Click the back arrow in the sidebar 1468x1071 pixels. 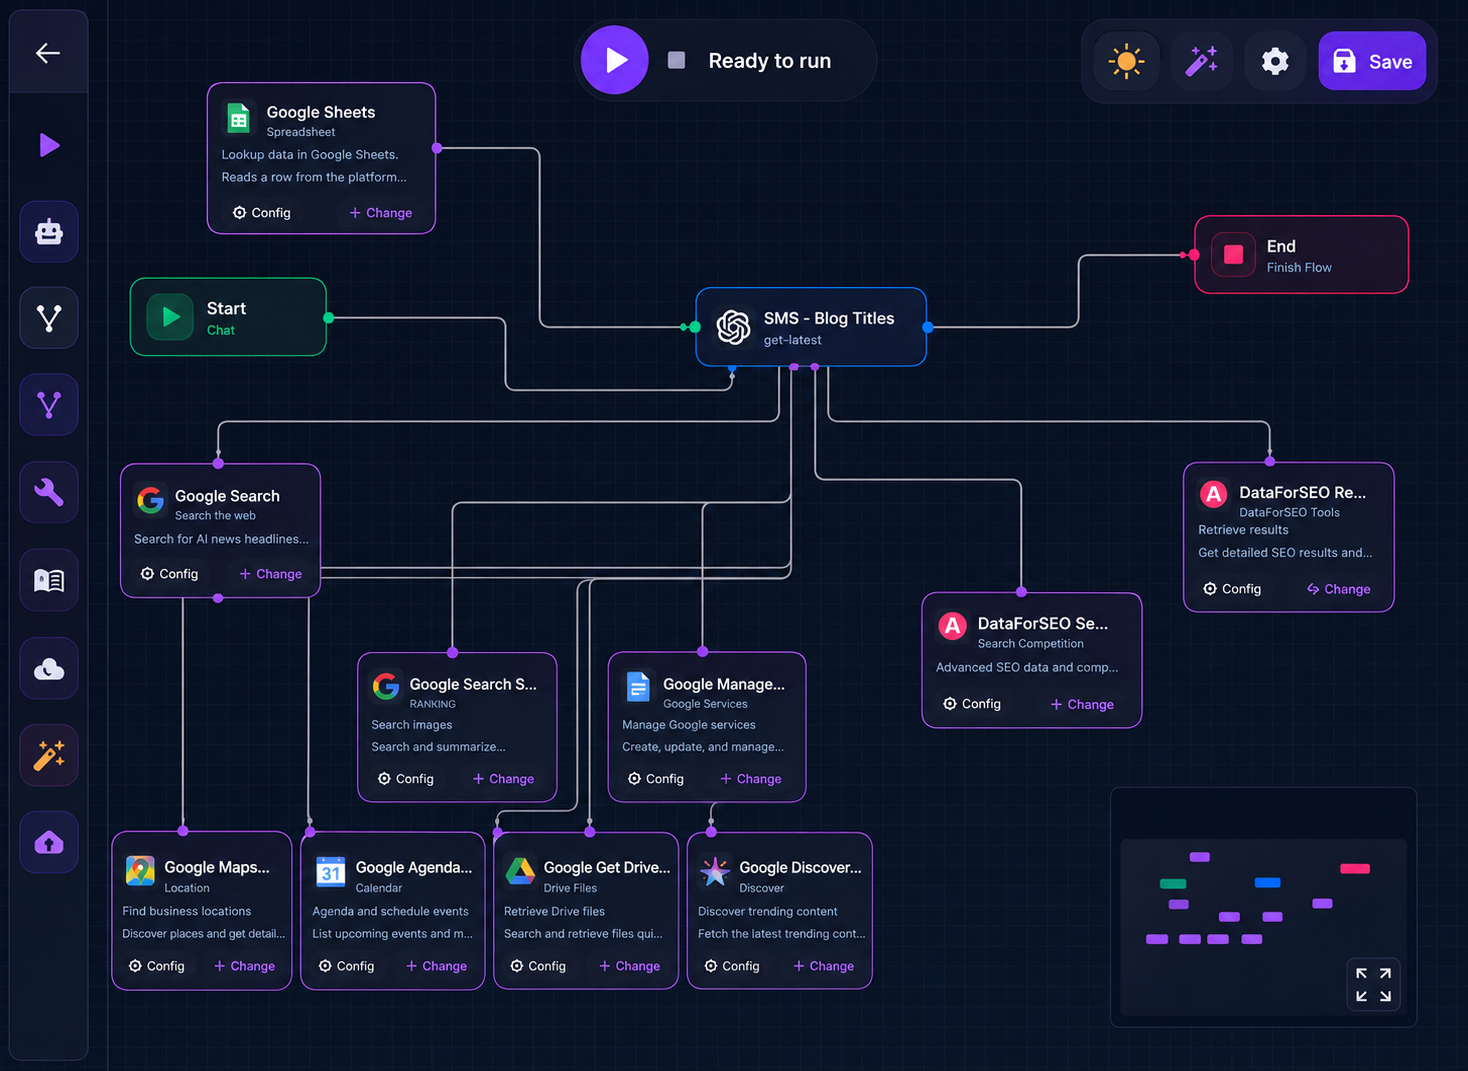[48, 53]
